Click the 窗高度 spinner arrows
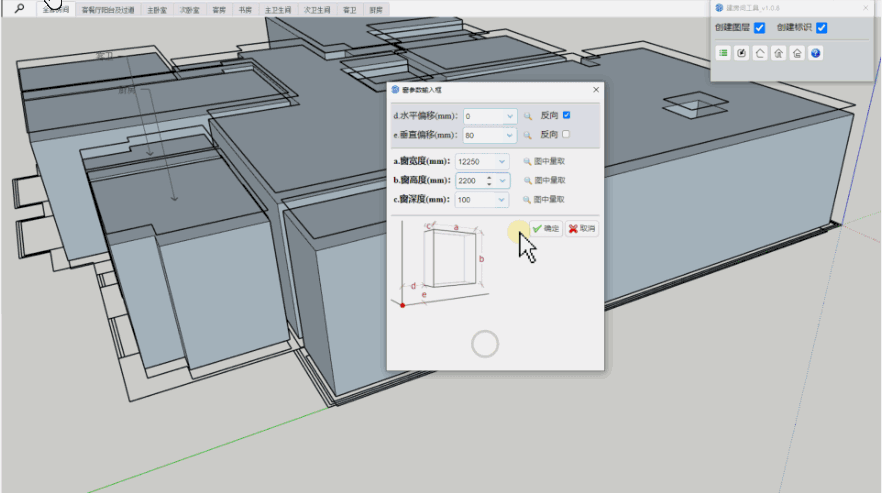882x493 pixels. coord(489,181)
